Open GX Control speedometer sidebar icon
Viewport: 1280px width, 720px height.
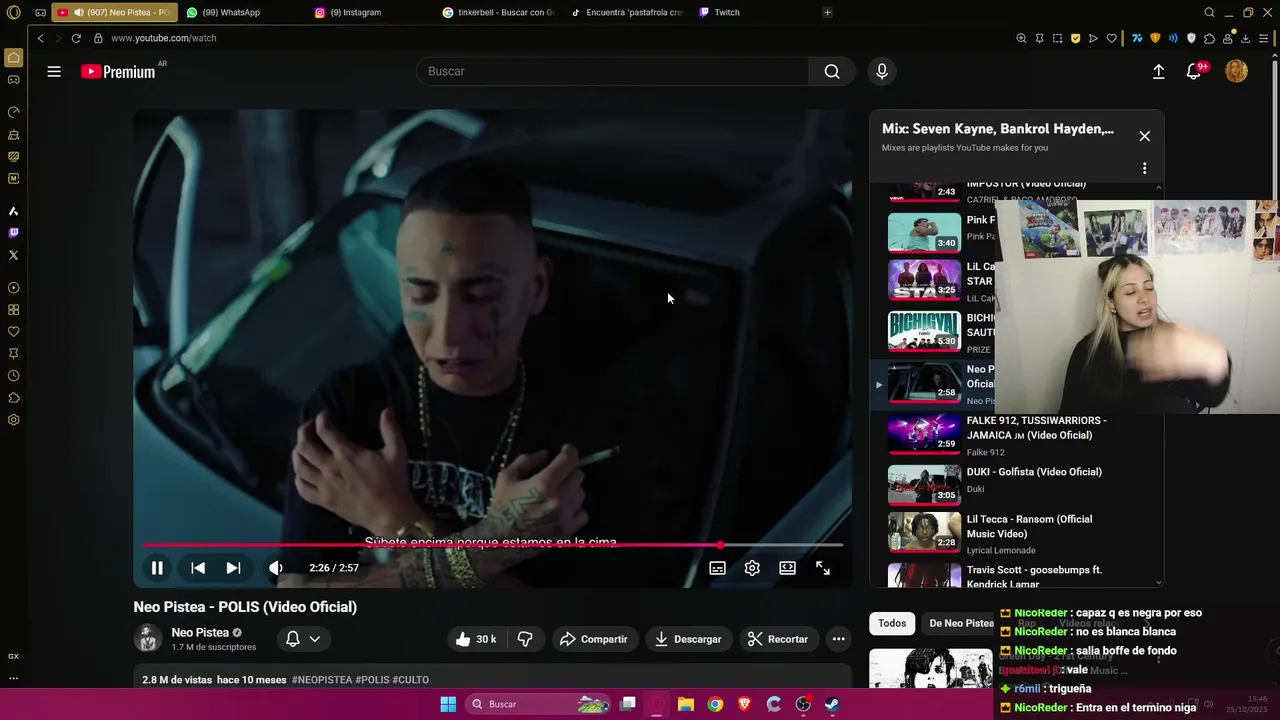point(13,112)
